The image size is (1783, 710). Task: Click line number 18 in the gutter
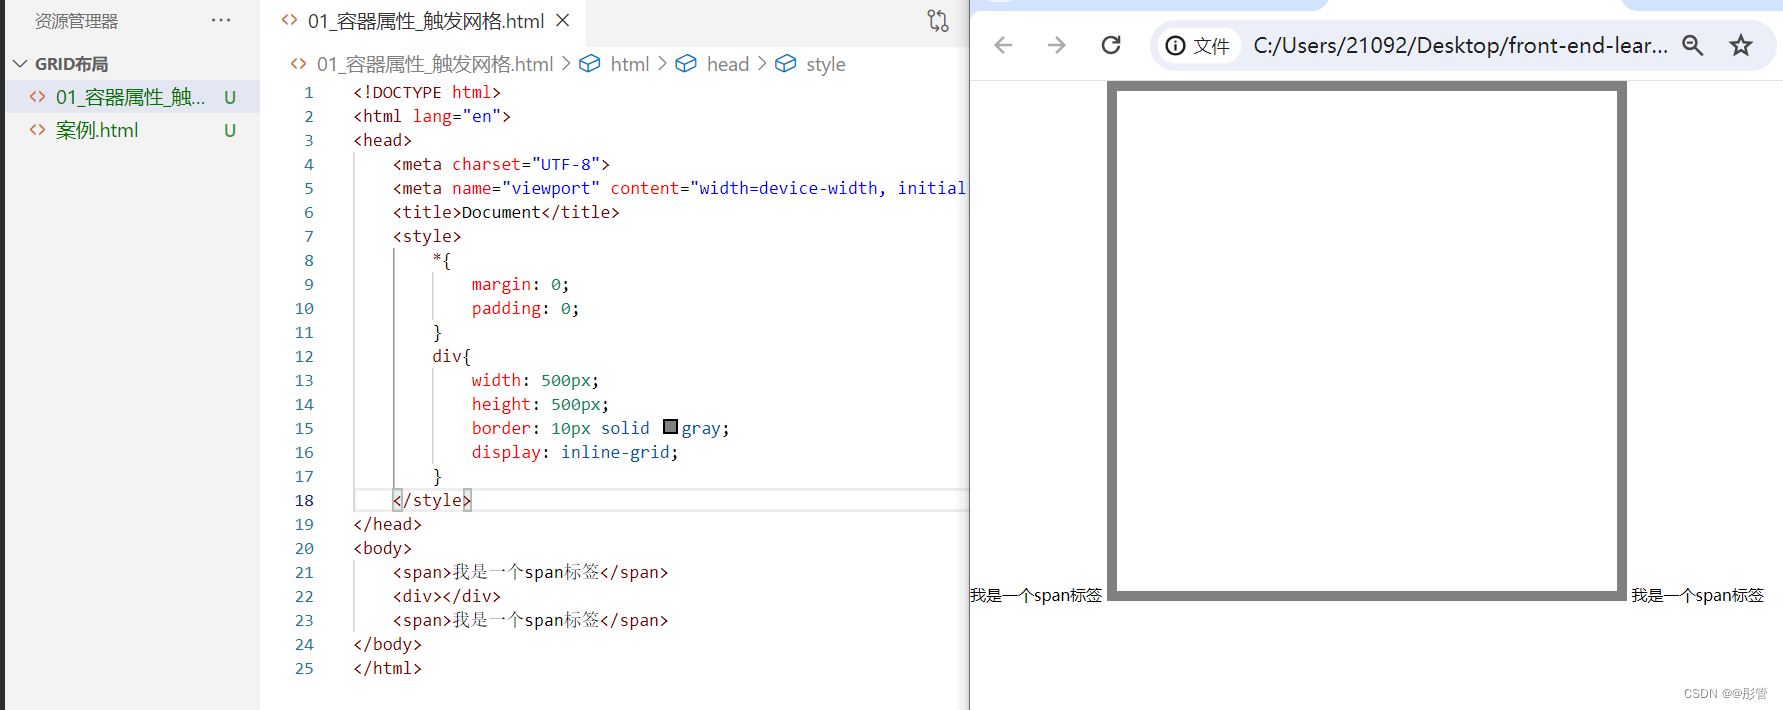304,500
